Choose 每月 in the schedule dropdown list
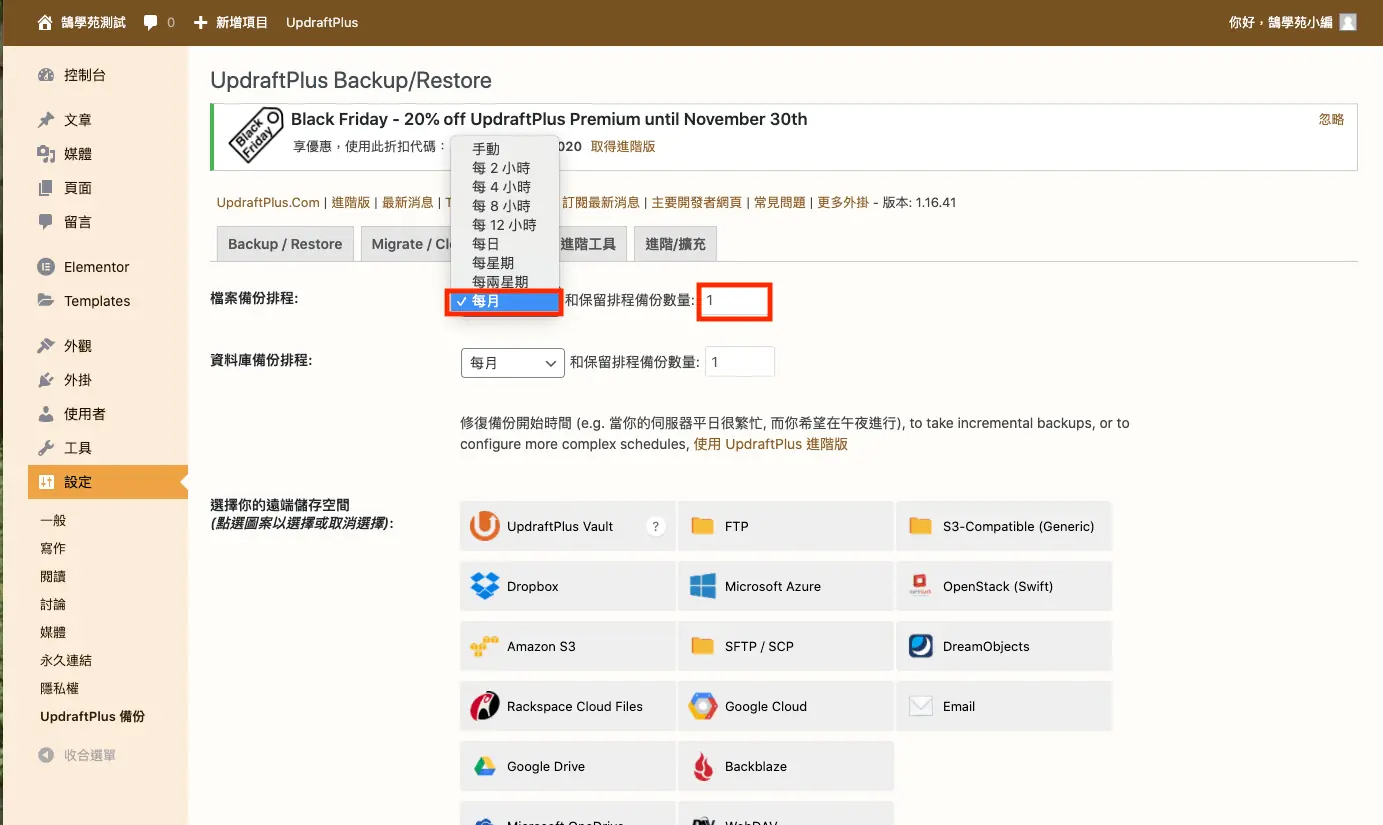Viewport: 1383px width, 825px height. (x=505, y=301)
